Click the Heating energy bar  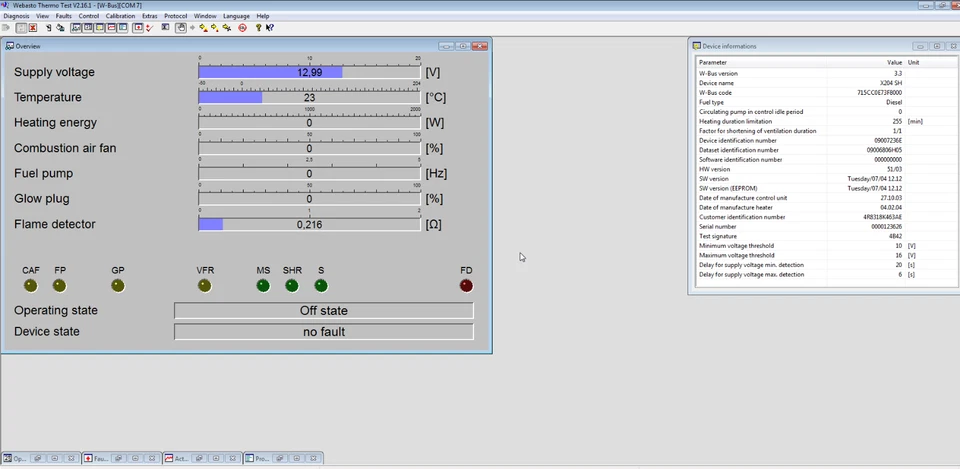click(x=309, y=123)
